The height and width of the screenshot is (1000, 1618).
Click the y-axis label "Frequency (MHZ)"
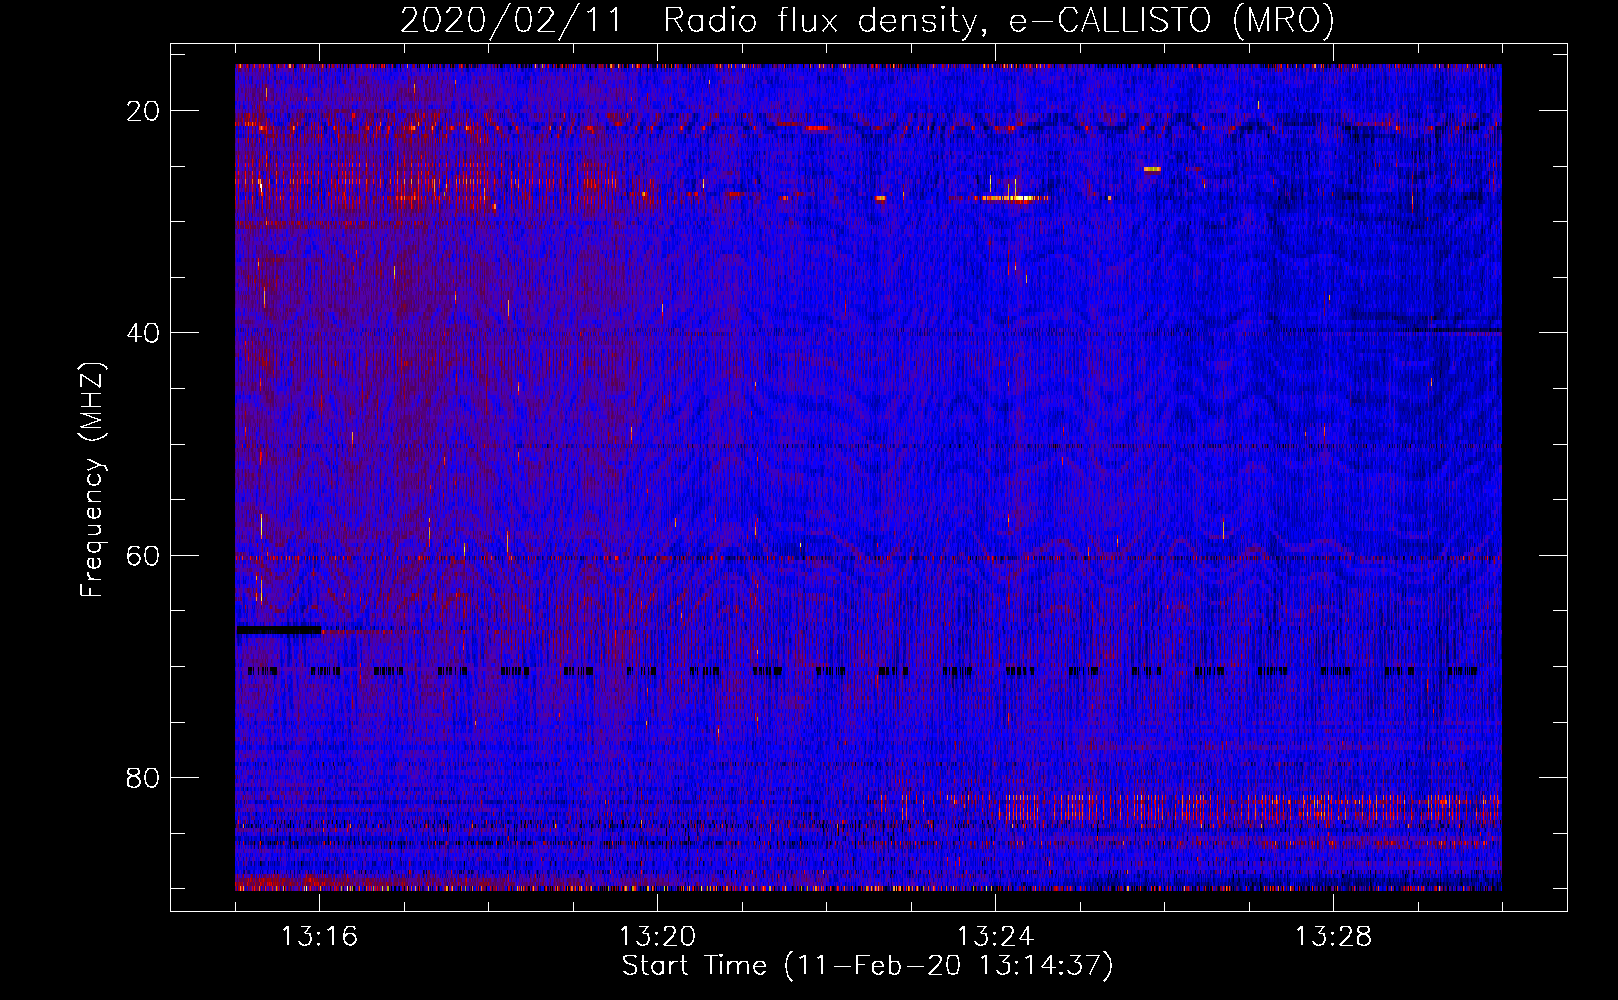coord(92,480)
